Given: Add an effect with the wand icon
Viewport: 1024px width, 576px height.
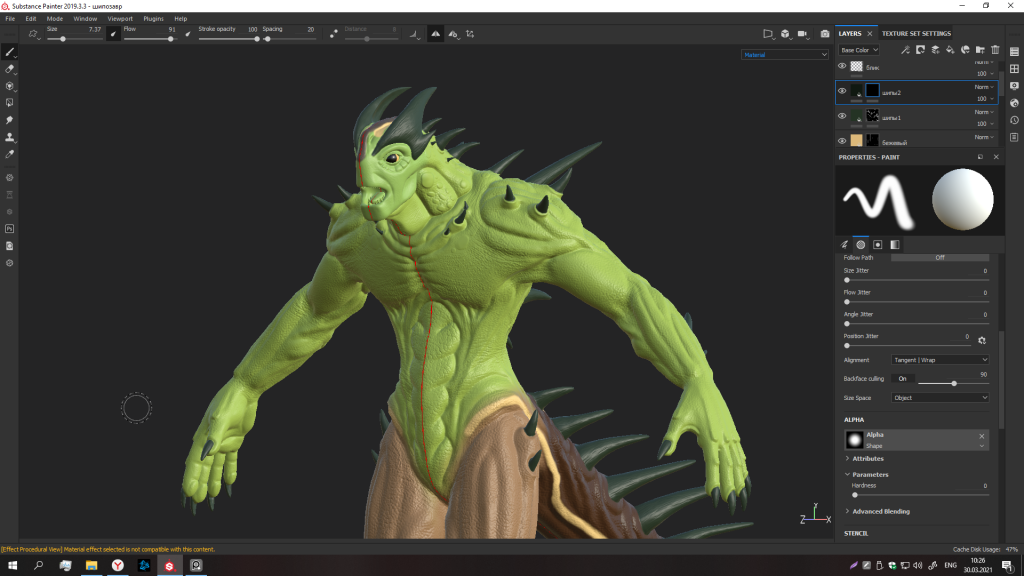Looking at the screenshot, I should (x=905, y=50).
